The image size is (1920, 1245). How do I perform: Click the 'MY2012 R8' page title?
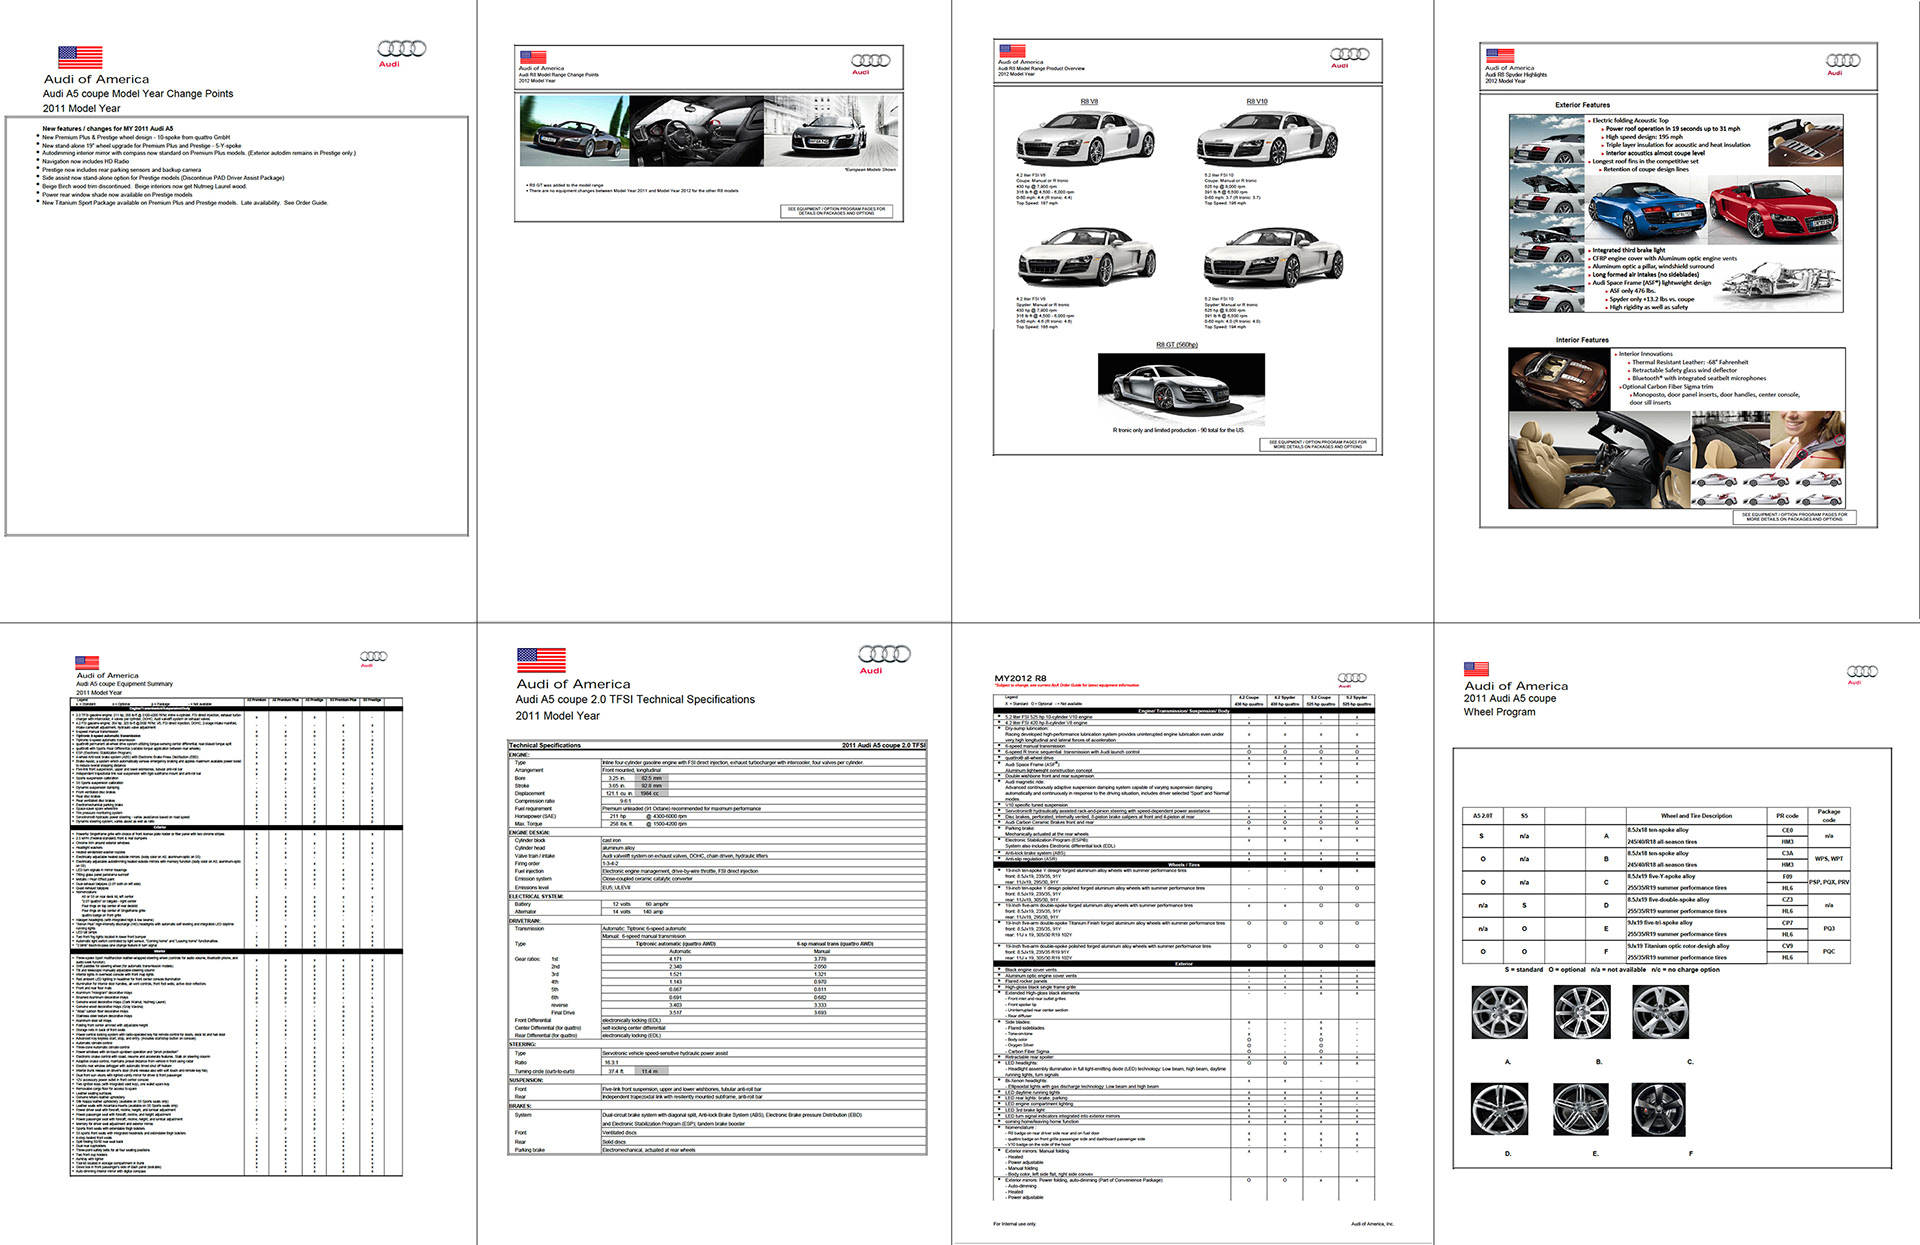pos(1020,678)
